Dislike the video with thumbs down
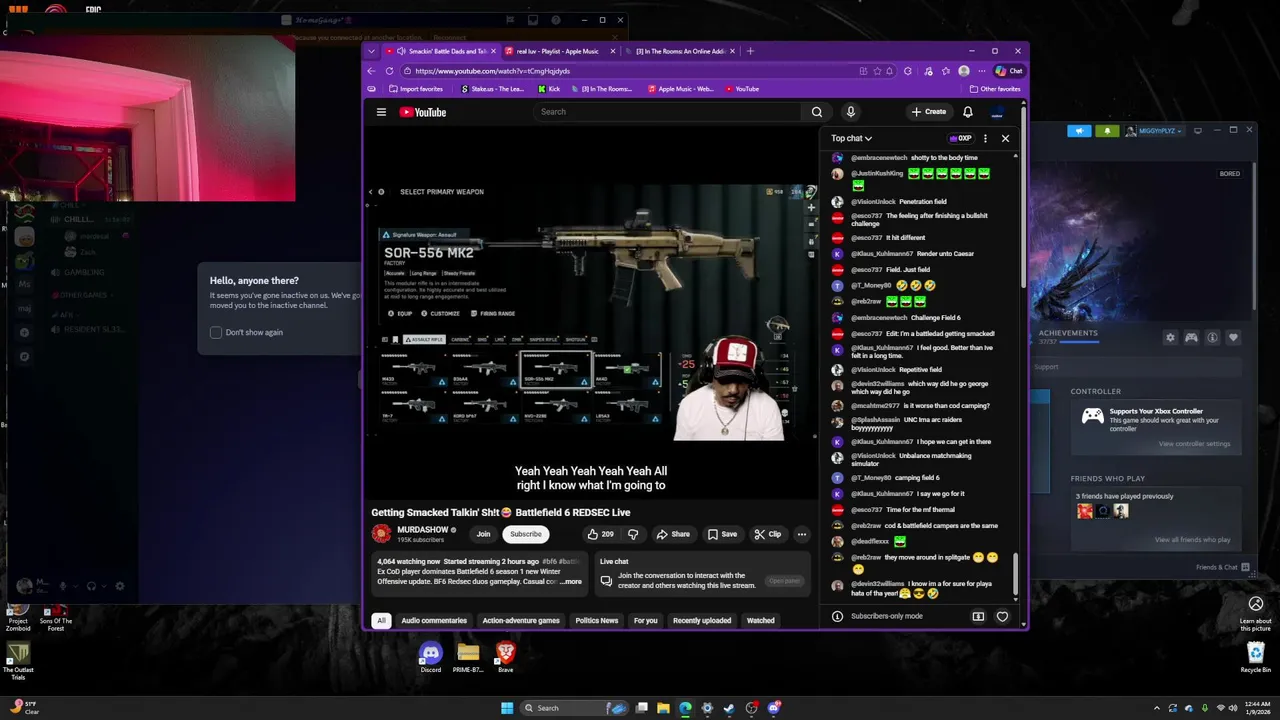1280x720 pixels. click(x=632, y=534)
